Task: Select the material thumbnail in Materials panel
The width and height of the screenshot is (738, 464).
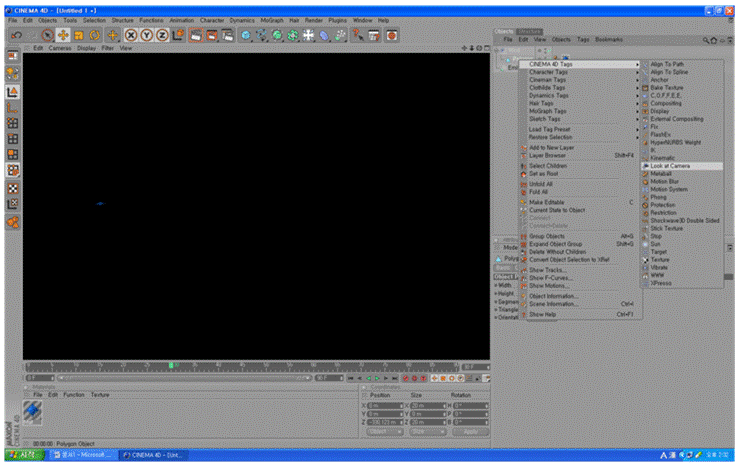Action: point(33,411)
